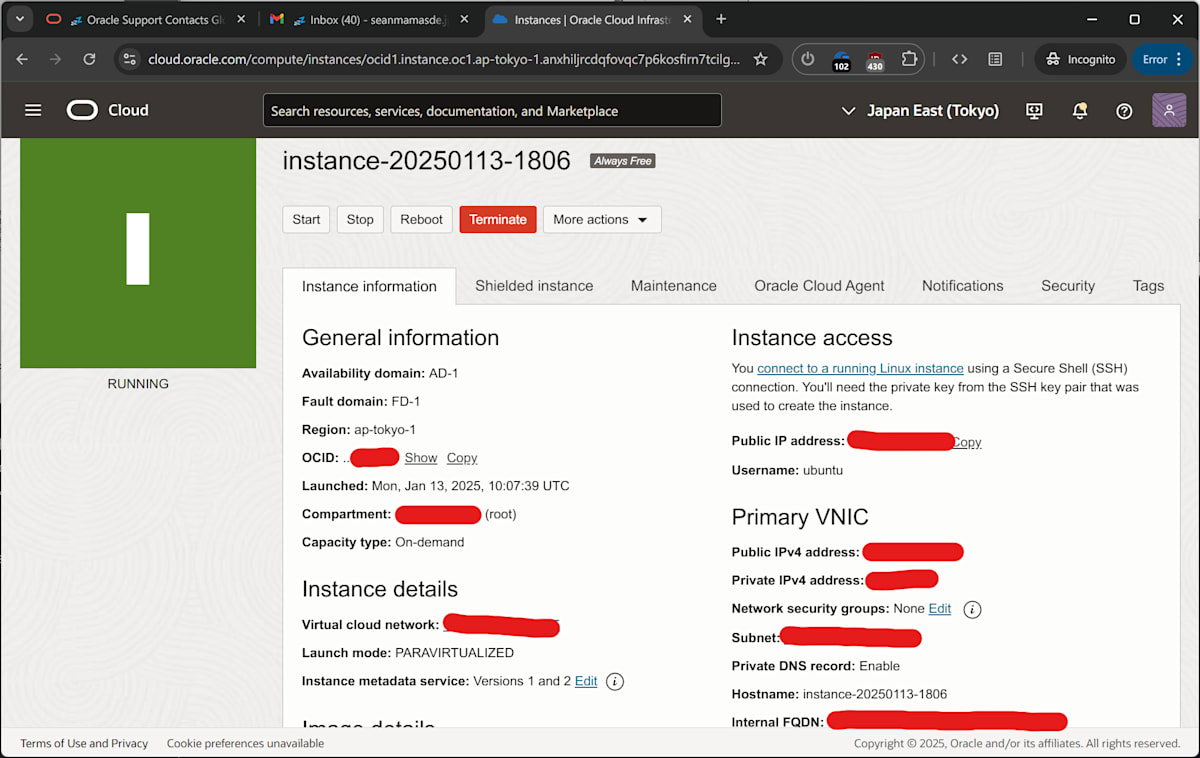Show the full OCID
This screenshot has height=758, width=1200.
click(421, 458)
